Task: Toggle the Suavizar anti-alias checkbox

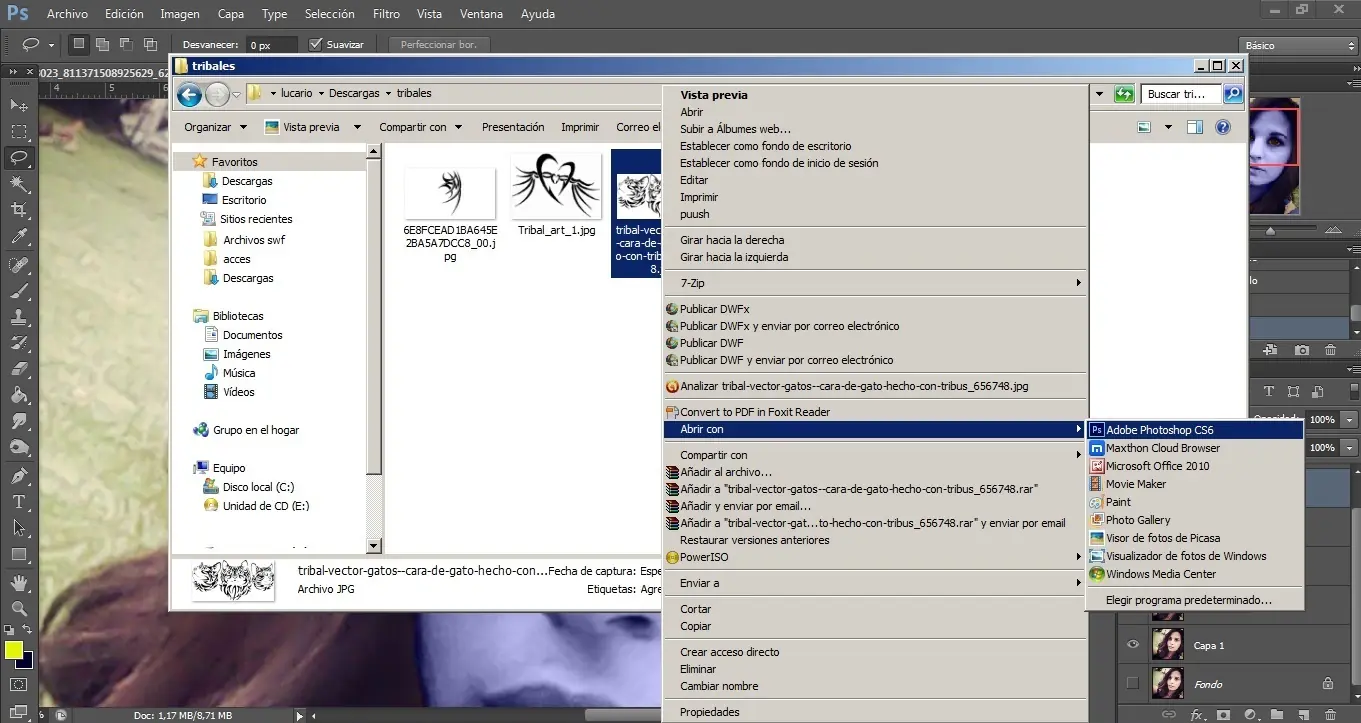Action: click(316, 45)
